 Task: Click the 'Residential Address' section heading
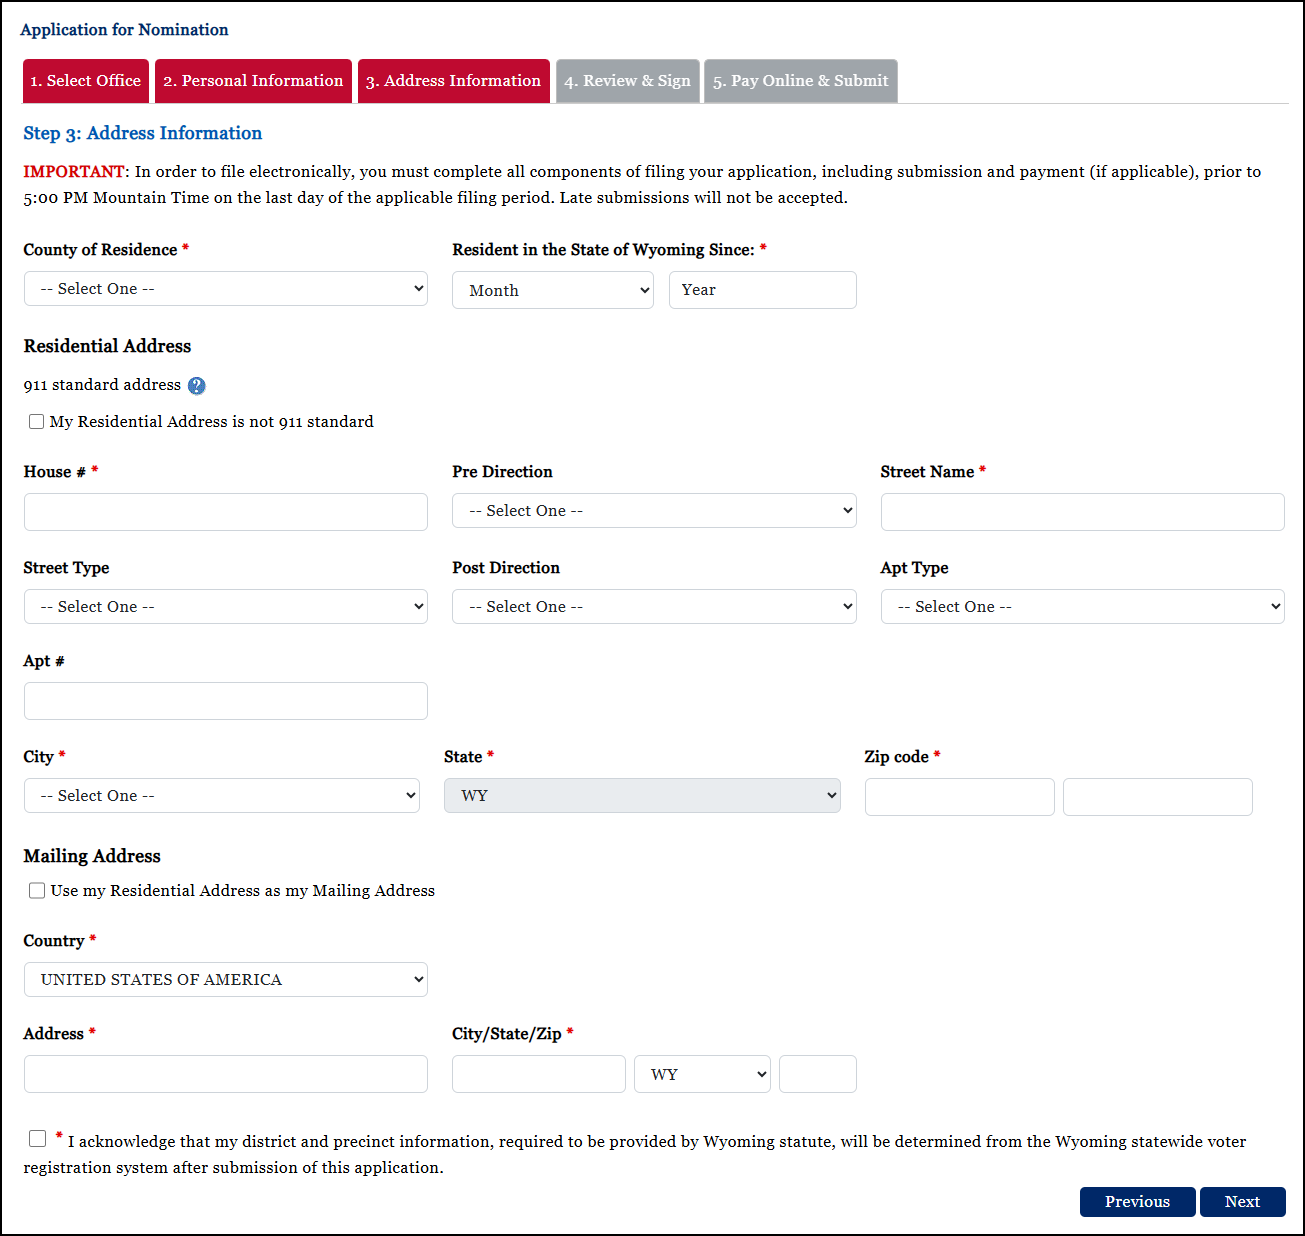click(107, 346)
